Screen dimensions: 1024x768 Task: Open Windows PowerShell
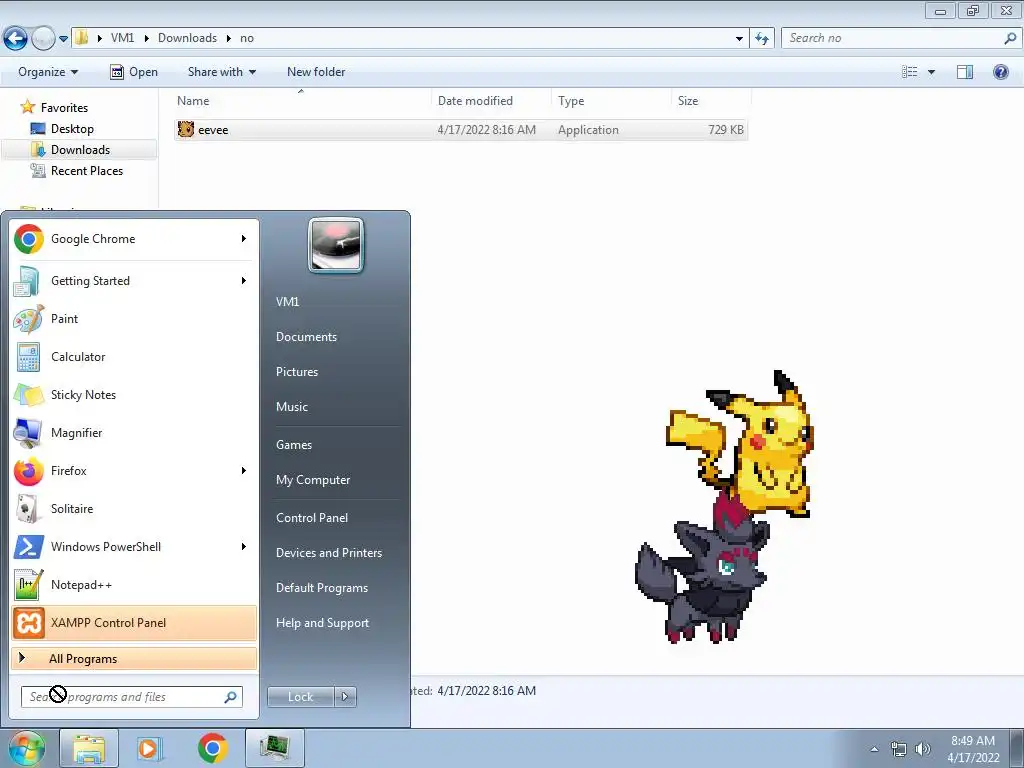(x=134, y=547)
